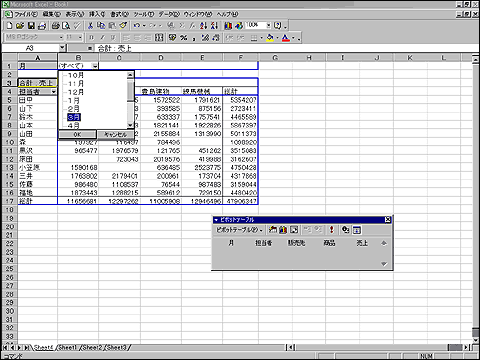Open the font name dropdown
Image resolution: width=480 pixels, height=360 pixels.
coord(61,37)
